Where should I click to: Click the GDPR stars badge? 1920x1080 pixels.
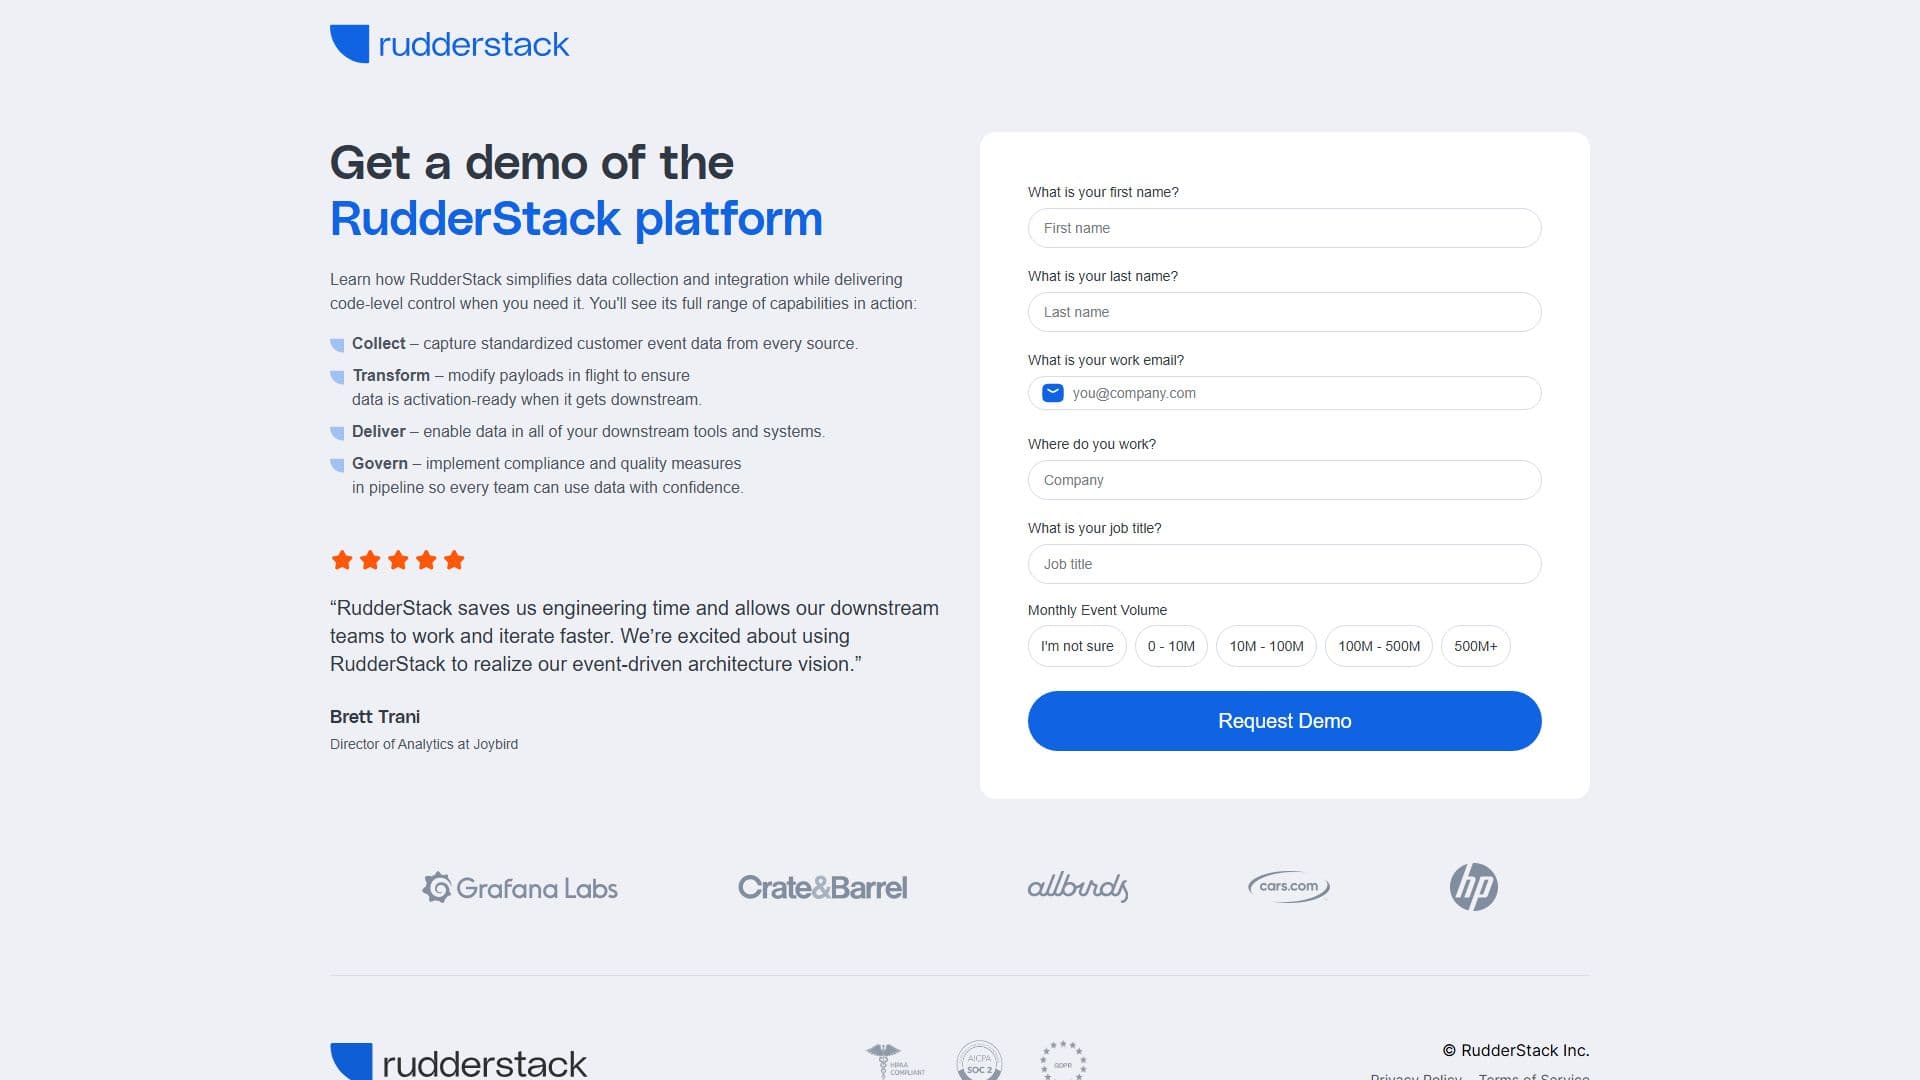pos(1063,1061)
